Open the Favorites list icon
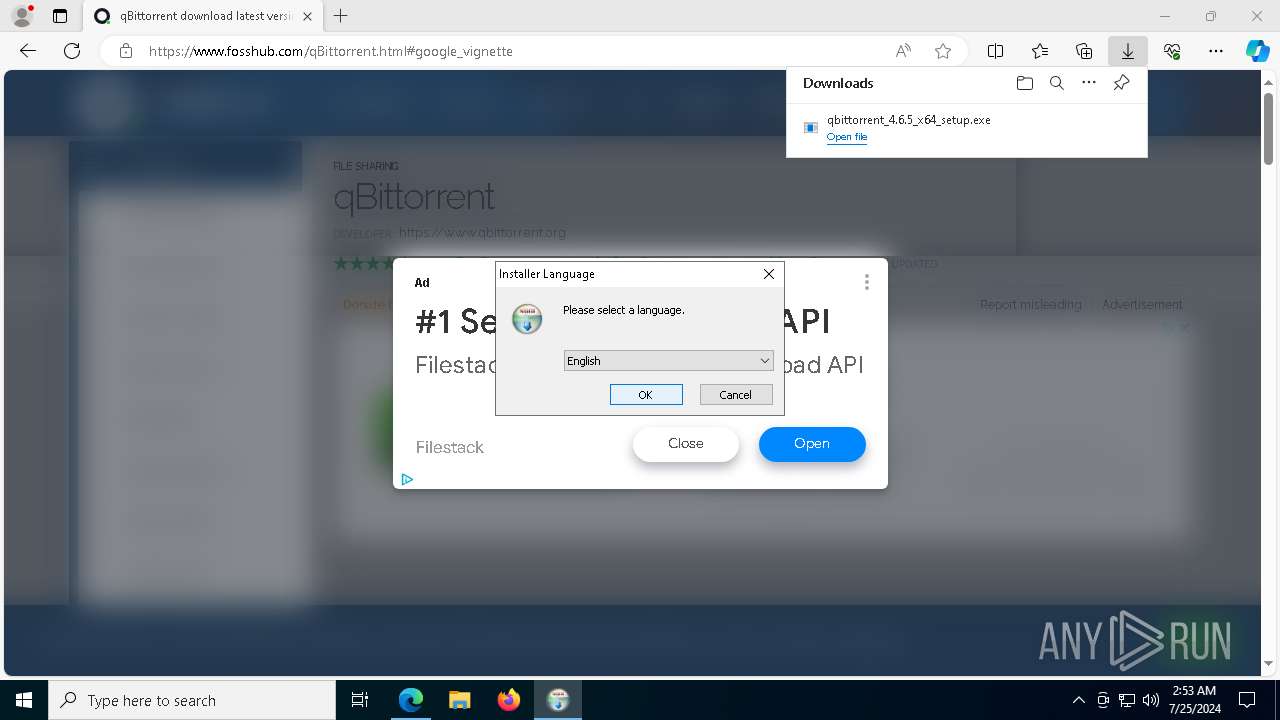The width and height of the screenshot is (1280, 720). (x=1040, y=51)
